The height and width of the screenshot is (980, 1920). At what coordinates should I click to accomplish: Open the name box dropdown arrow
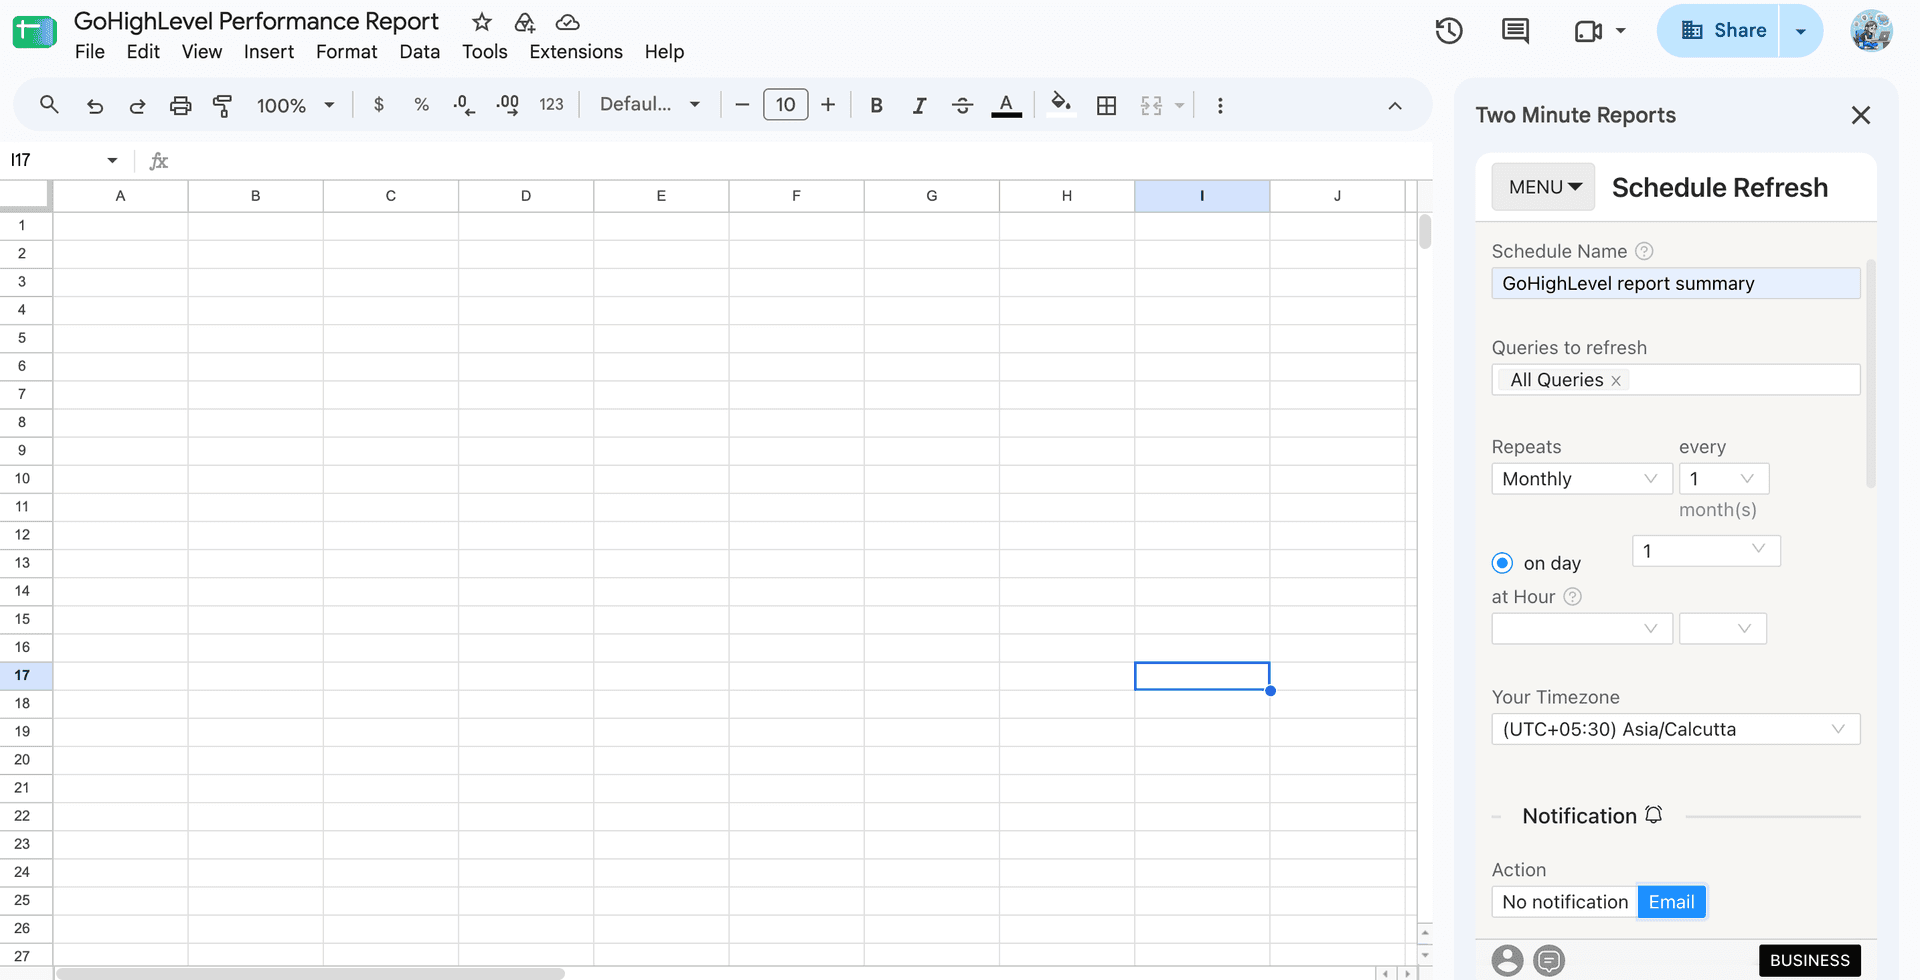tap(112, 160)
